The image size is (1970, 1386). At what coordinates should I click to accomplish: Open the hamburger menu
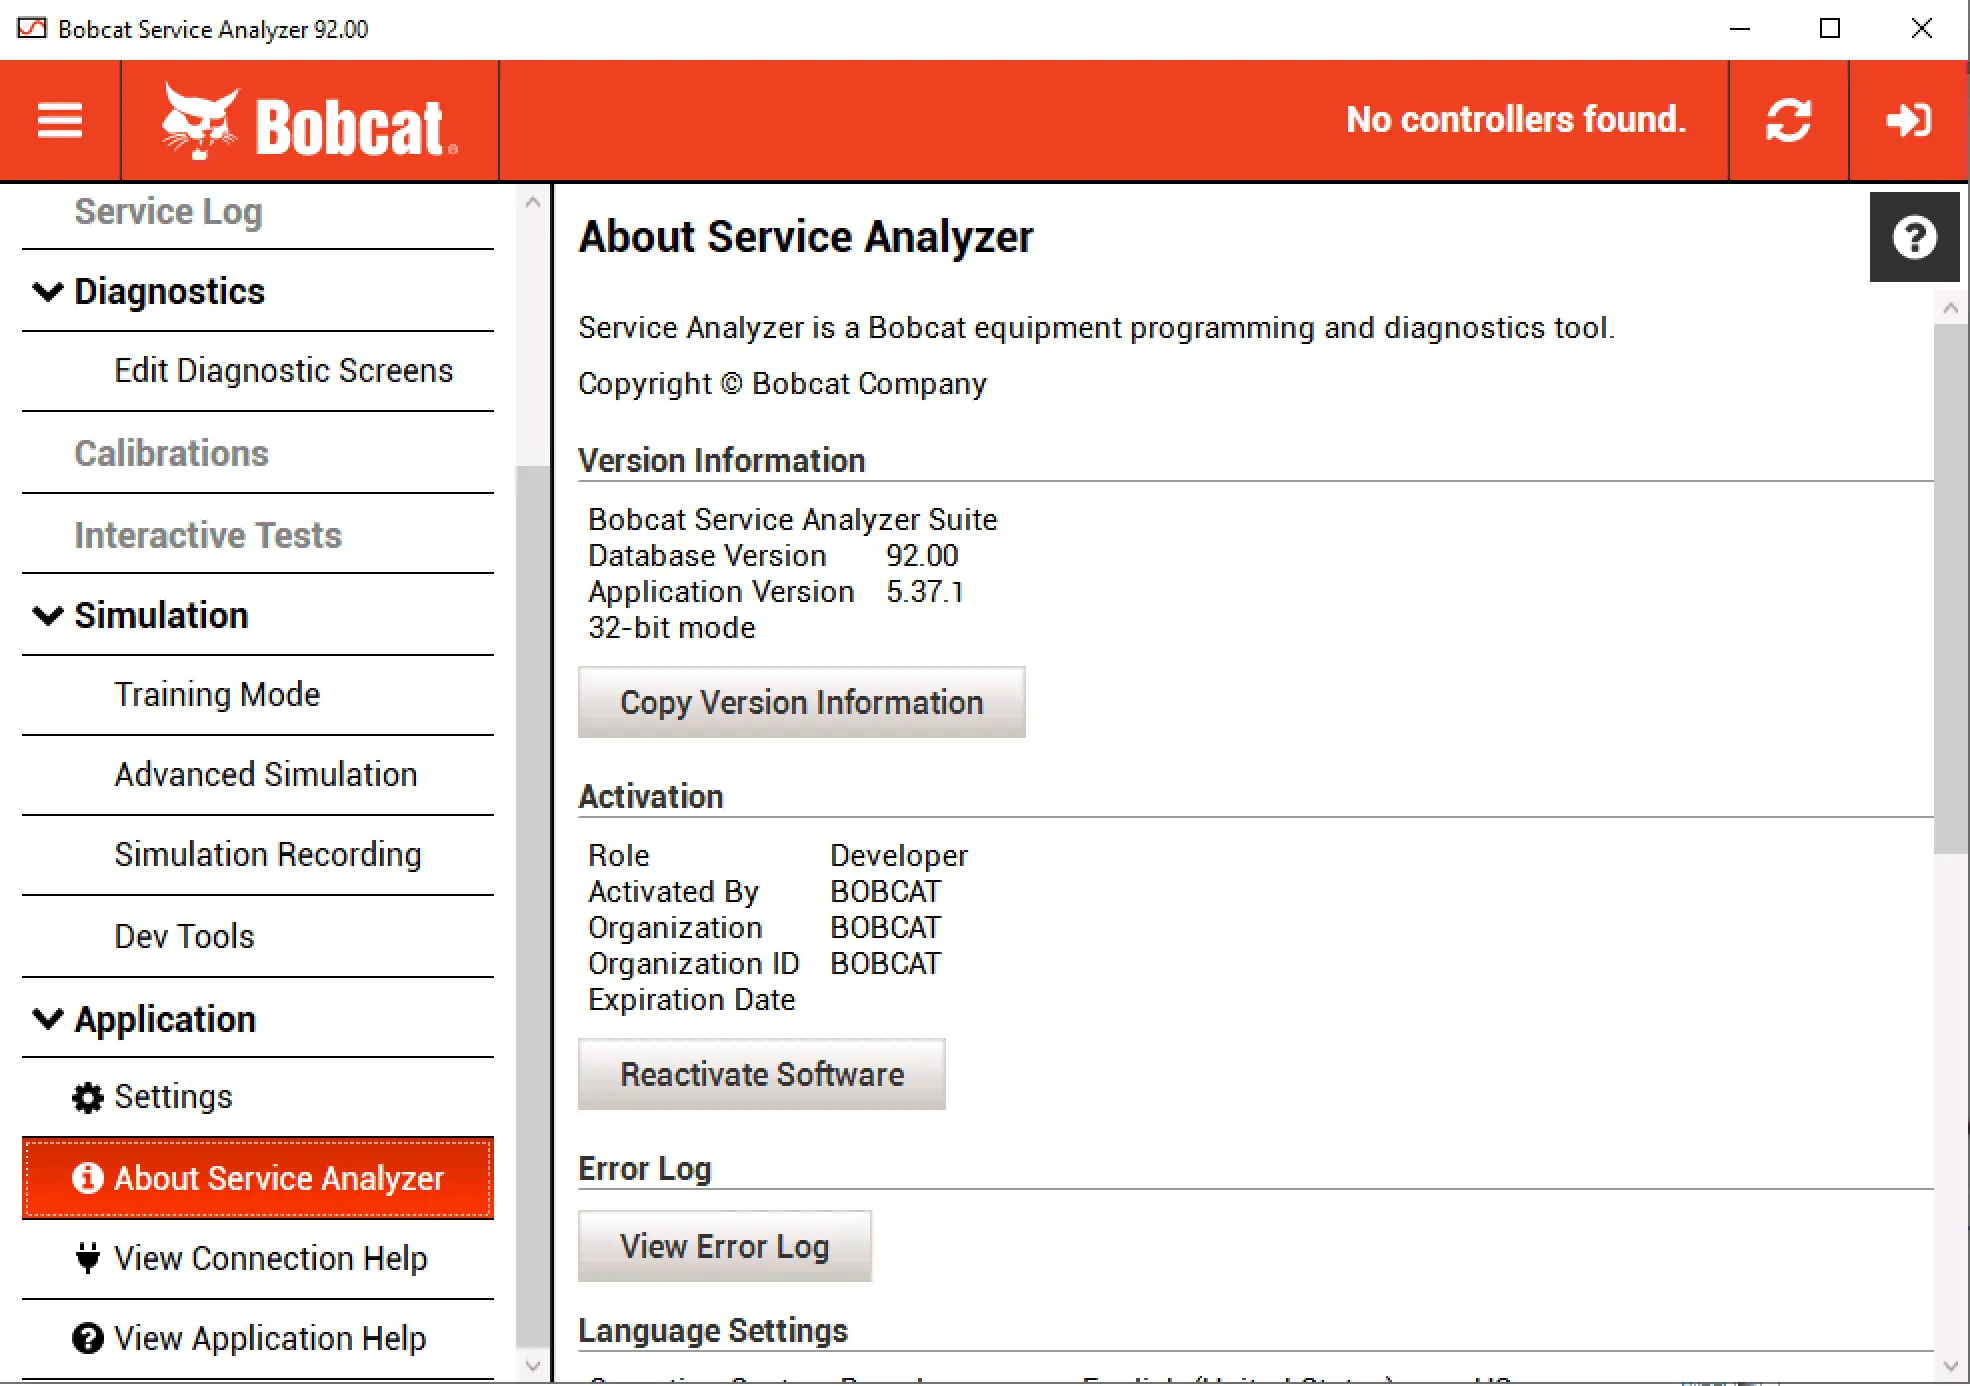coord(60,121)
